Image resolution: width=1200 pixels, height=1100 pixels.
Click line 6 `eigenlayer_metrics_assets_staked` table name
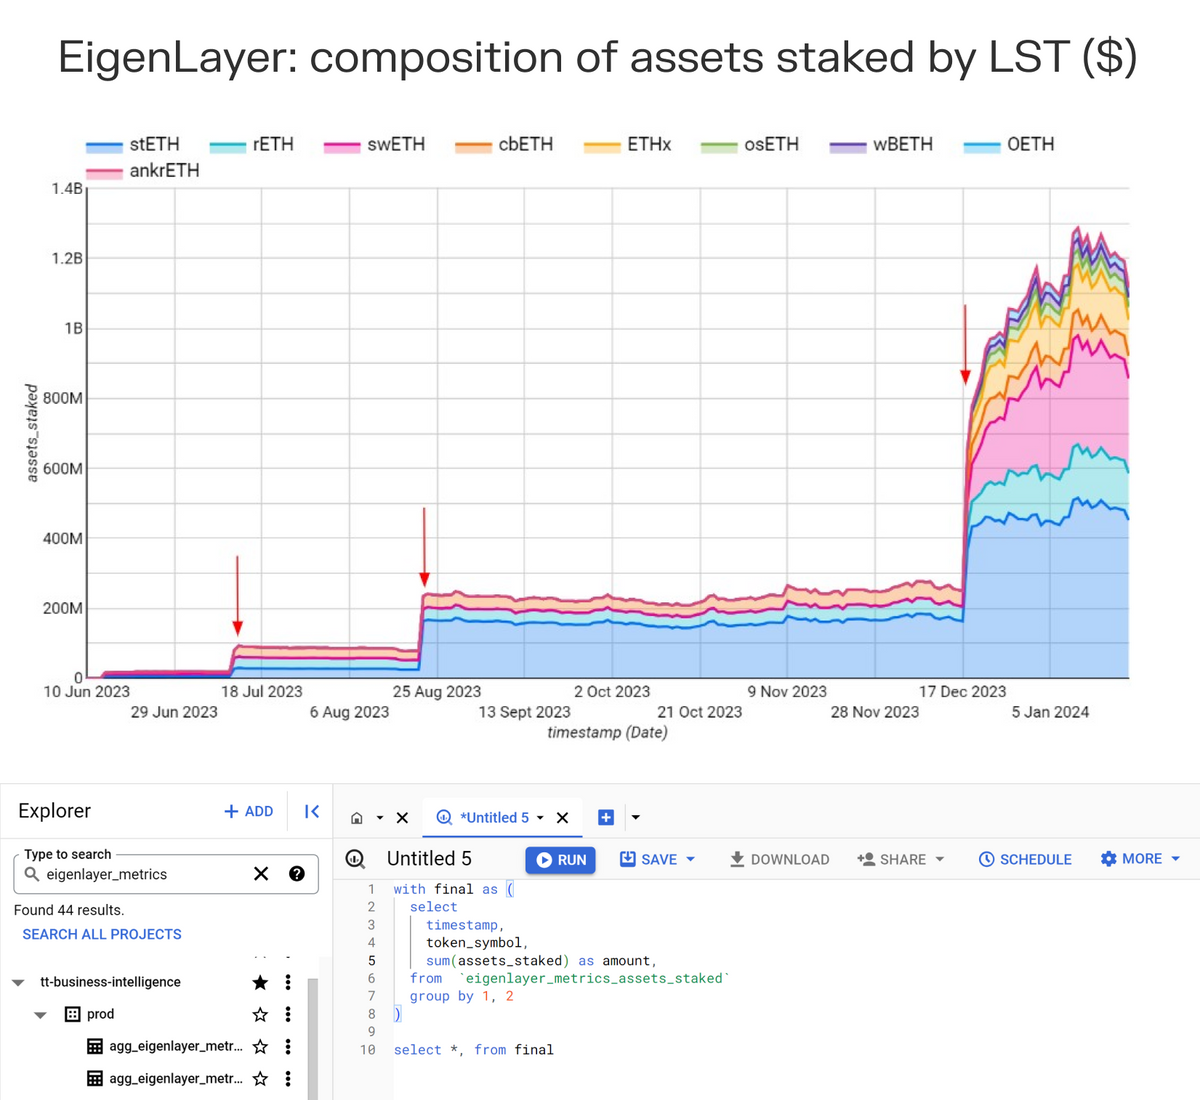pos(594,978)
